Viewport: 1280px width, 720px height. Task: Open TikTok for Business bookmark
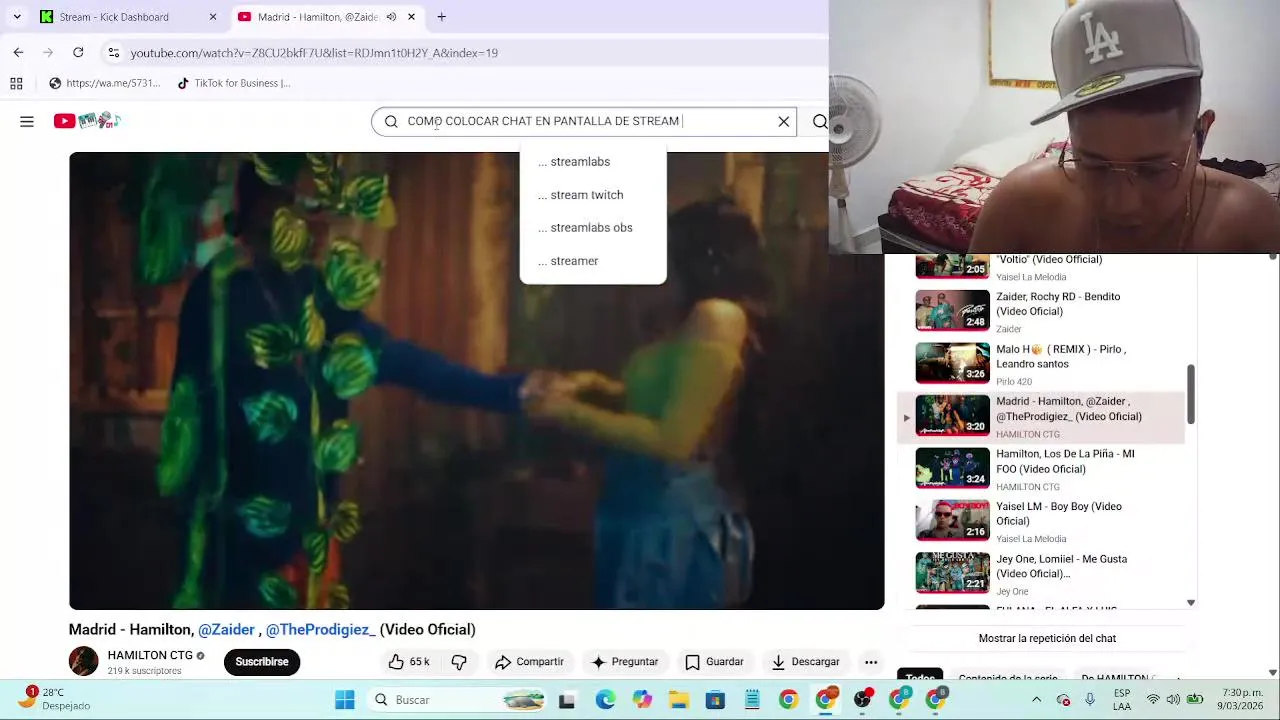tap(233, 83)
